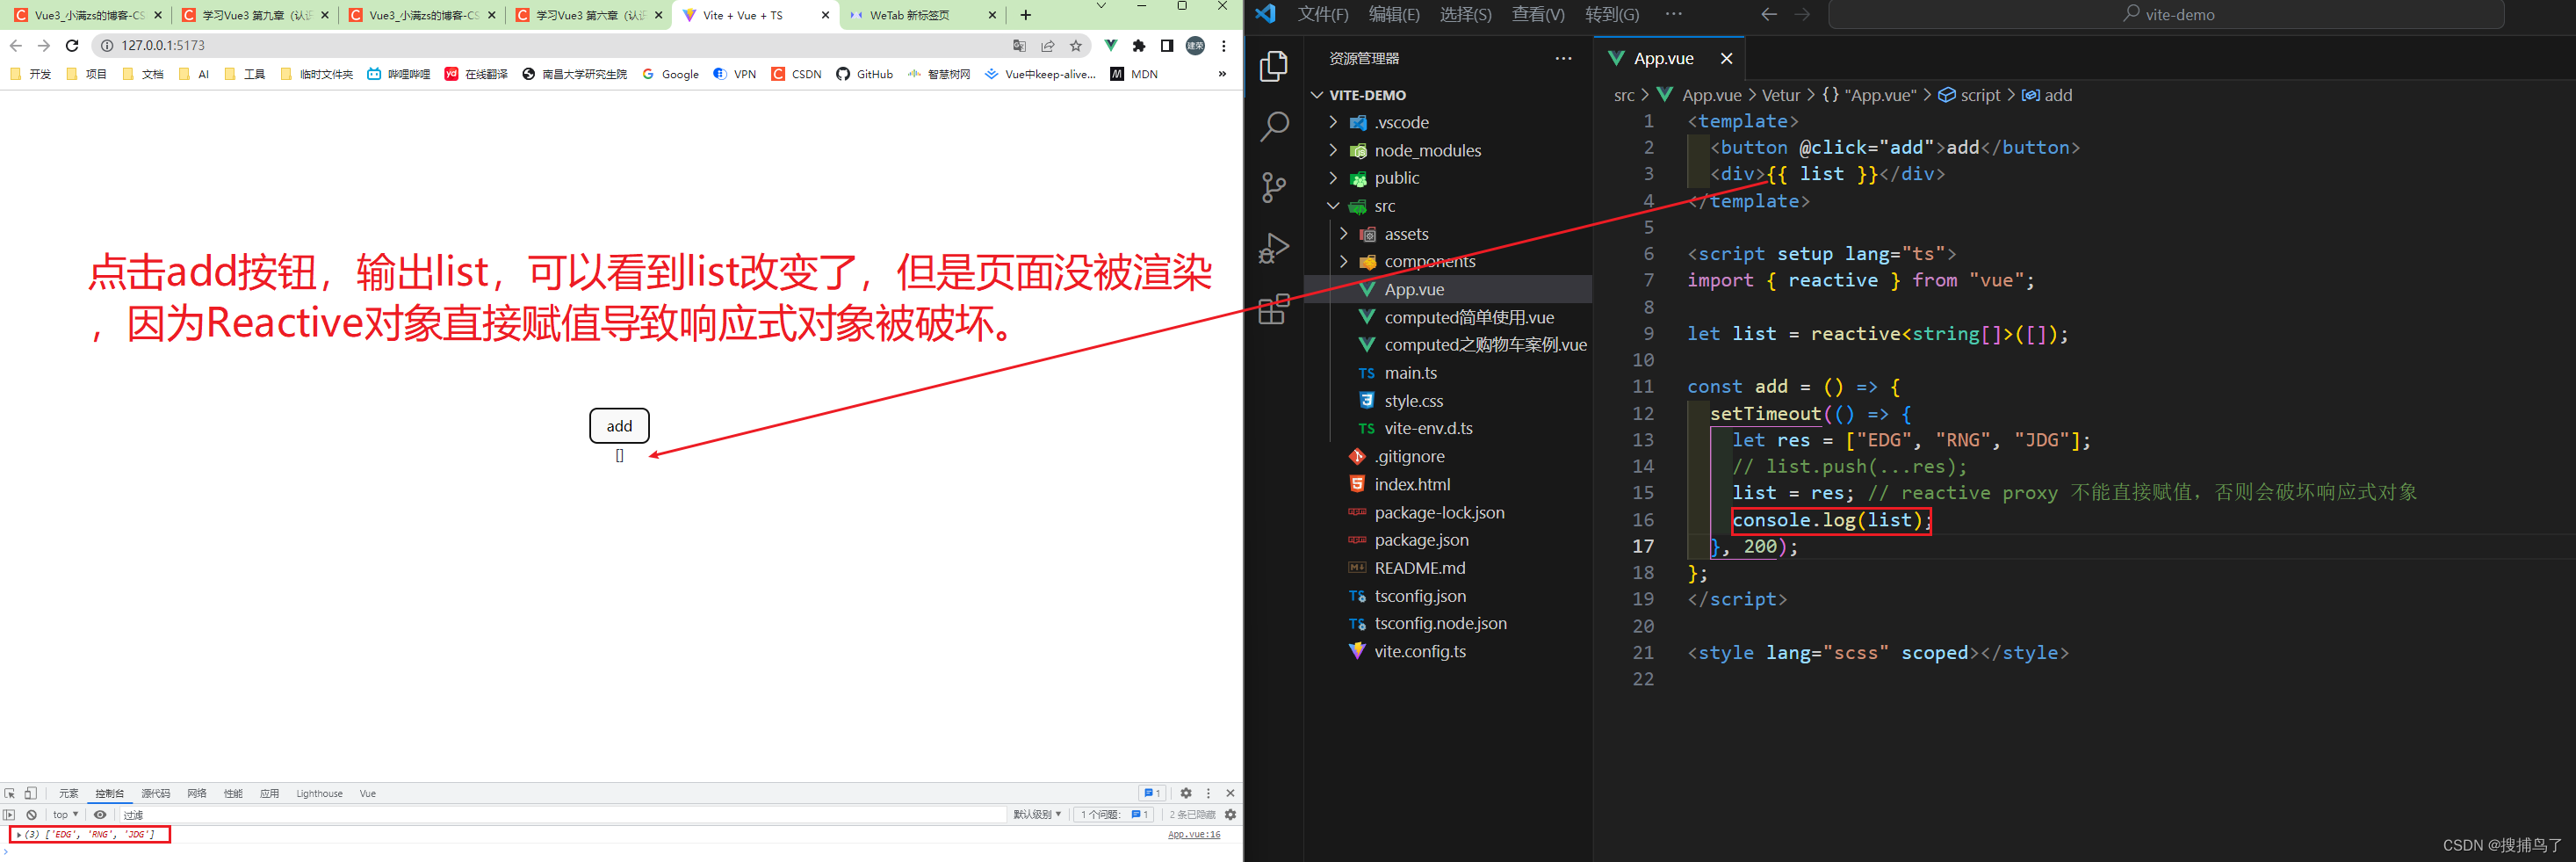Open MDN bookmark
Image resolution: width=2576 pixels, height=862 pixels.
coord(1134,74)
